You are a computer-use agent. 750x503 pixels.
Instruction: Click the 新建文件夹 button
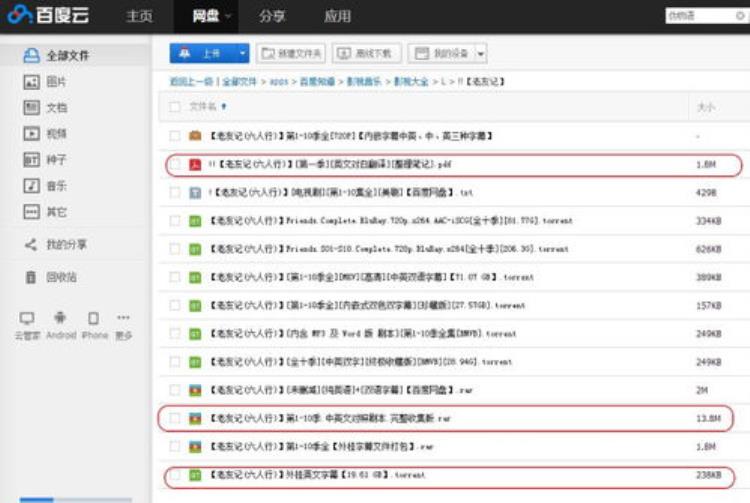click(x=291, y=53)
